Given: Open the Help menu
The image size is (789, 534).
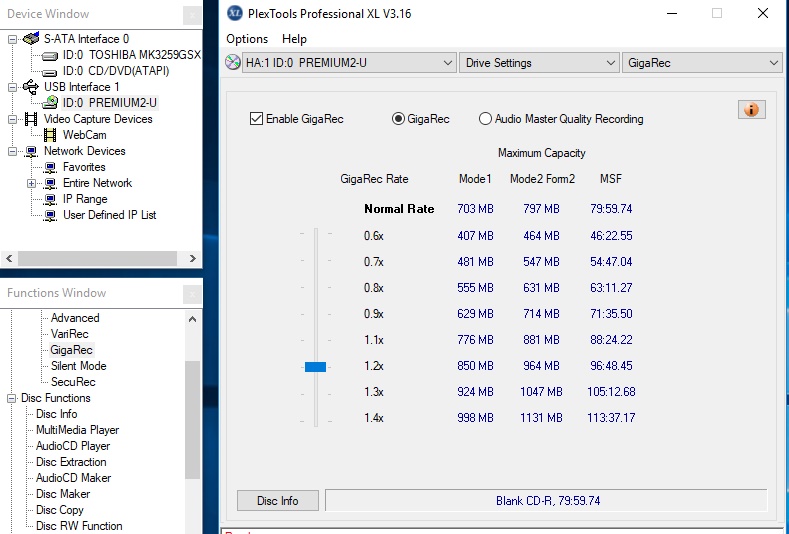Looking at the screenshot, I should pos(294,39).
